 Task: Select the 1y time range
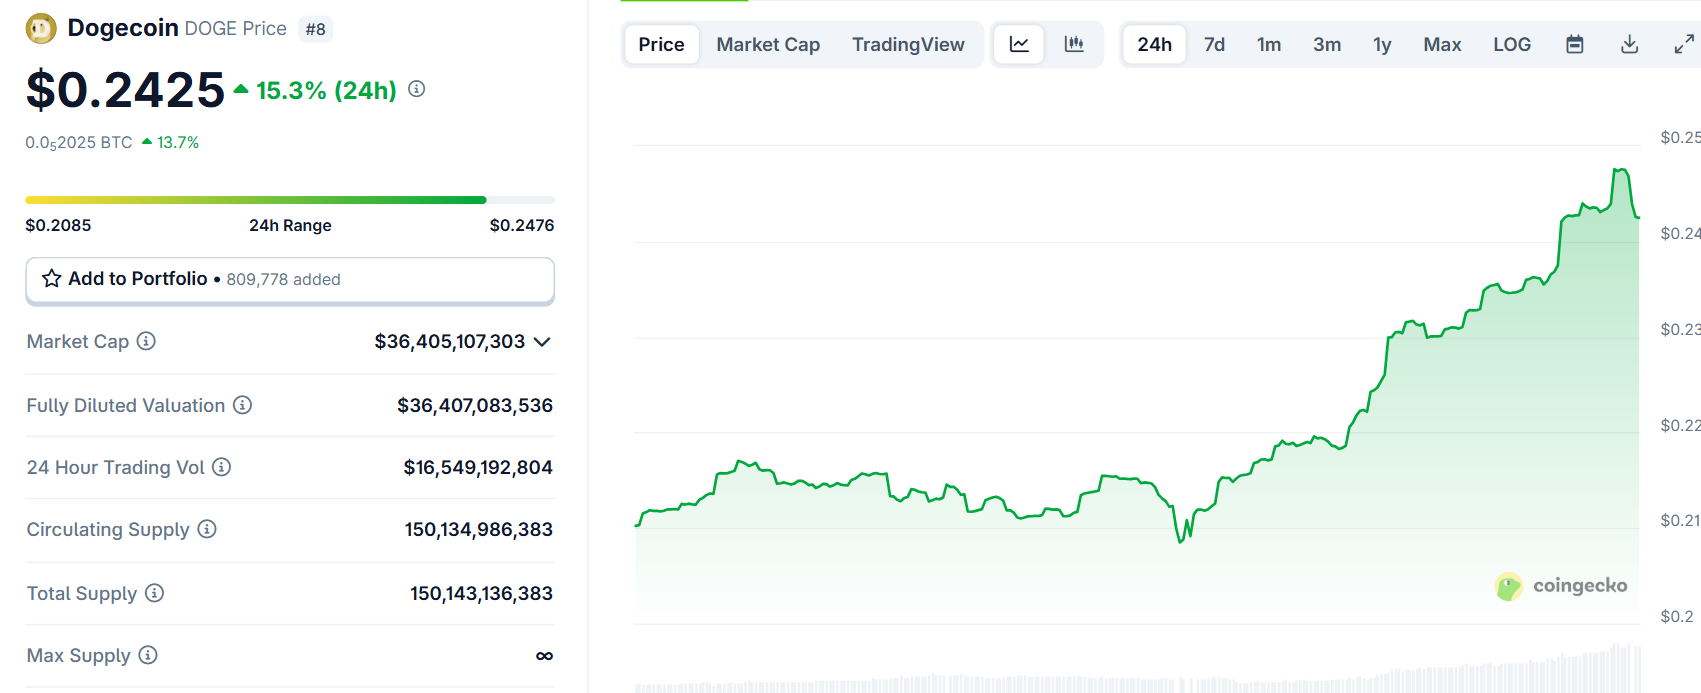pos(1382,44)
